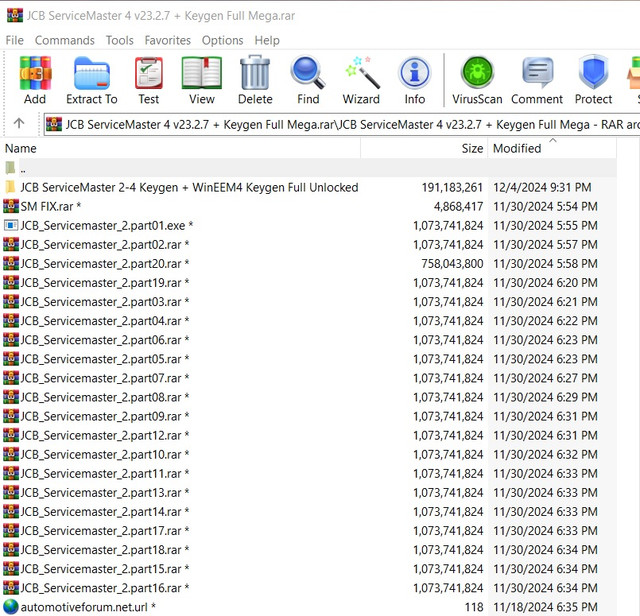Select JCB_Servicemaster_2.part17.rar row
This screenshot has height=616, width=640.
[308, 531]
